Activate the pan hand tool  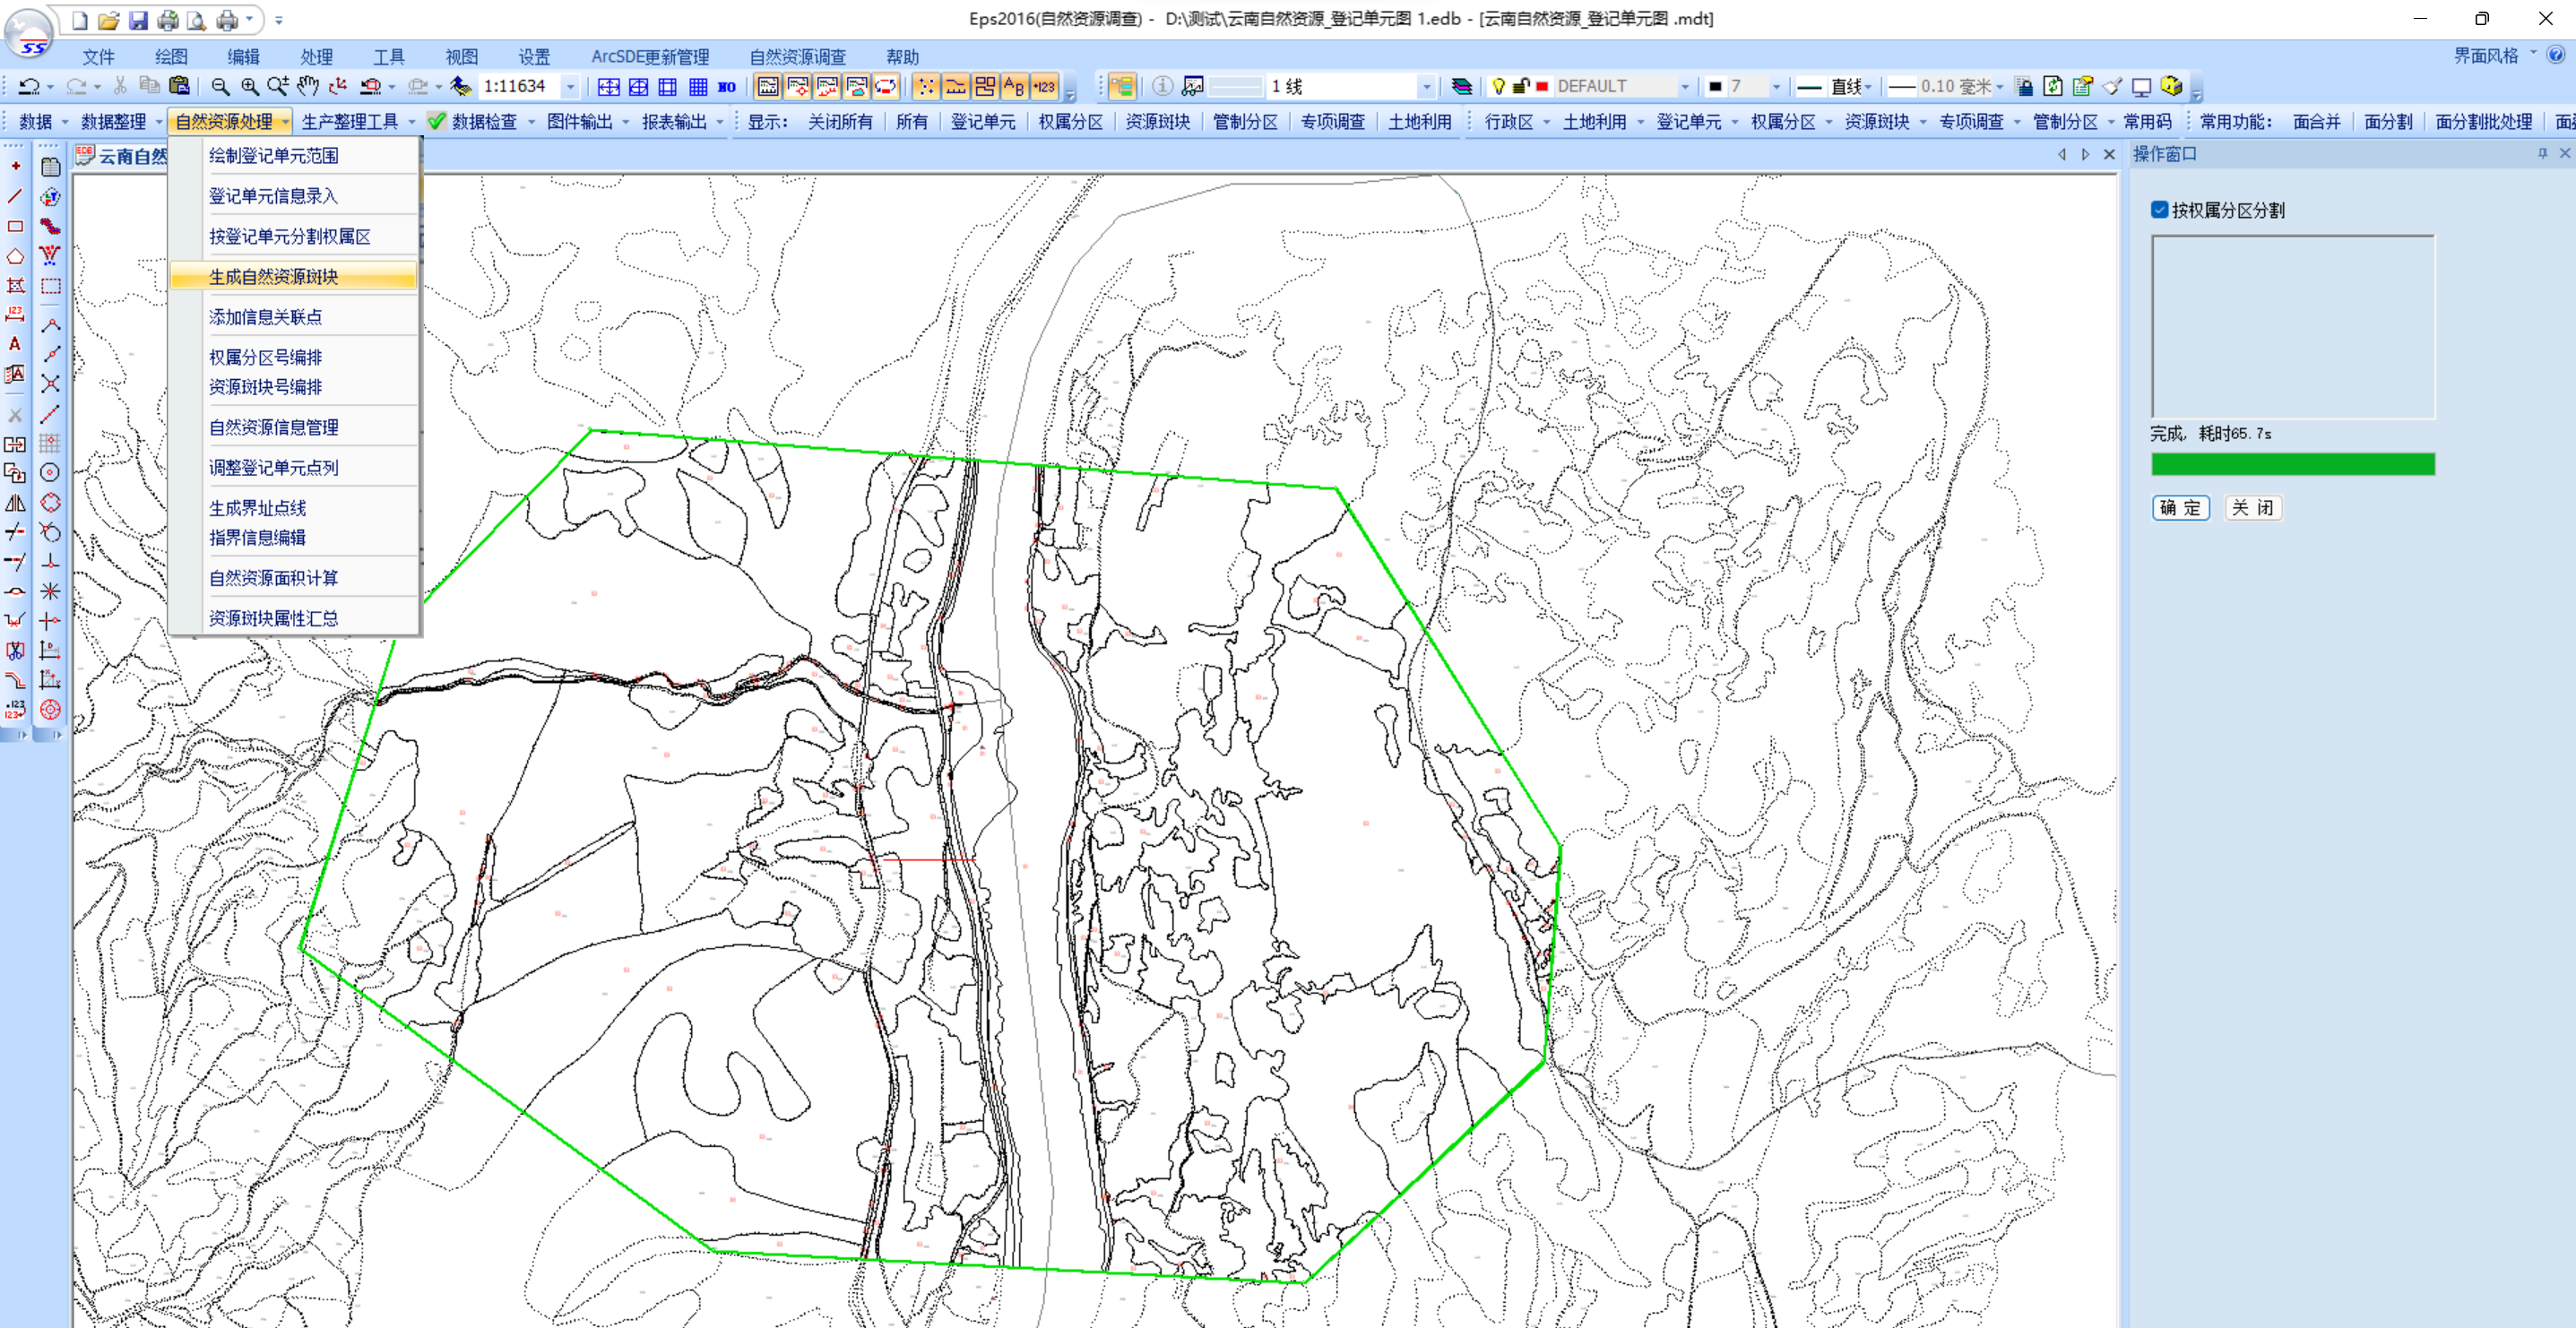tap(308, 87)
